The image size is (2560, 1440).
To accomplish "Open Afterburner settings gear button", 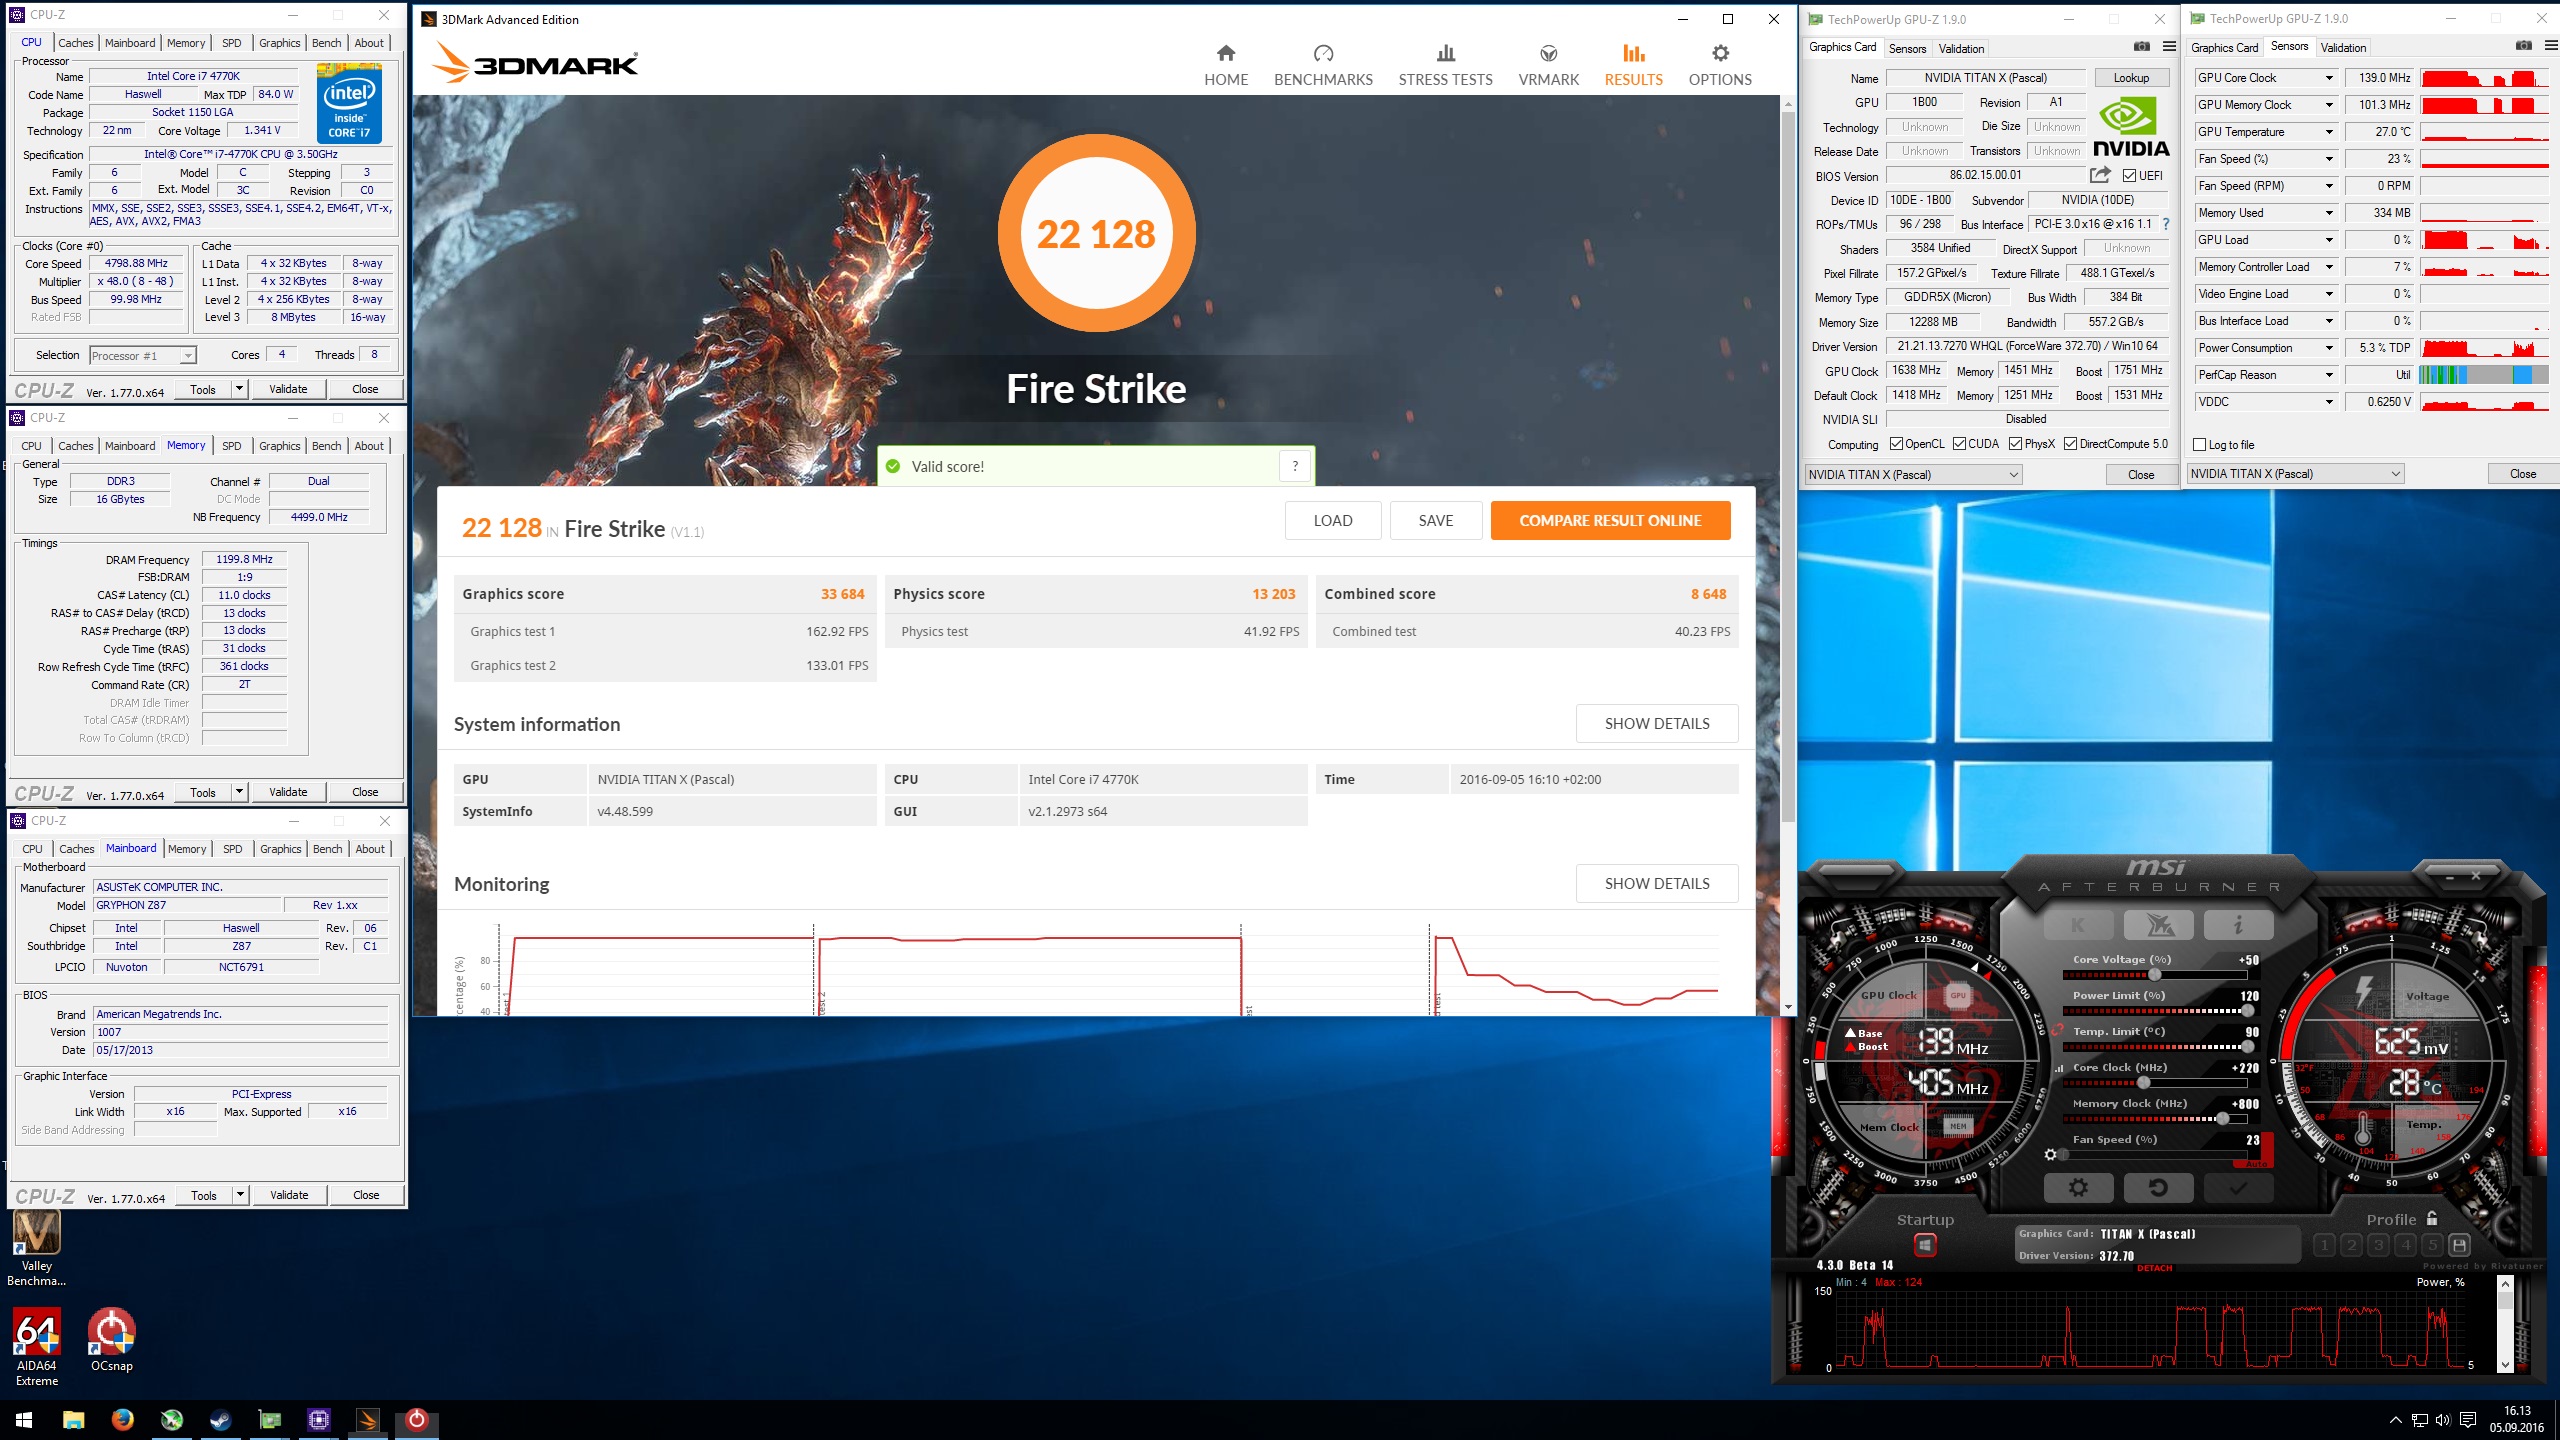I will [2078, 1187].
